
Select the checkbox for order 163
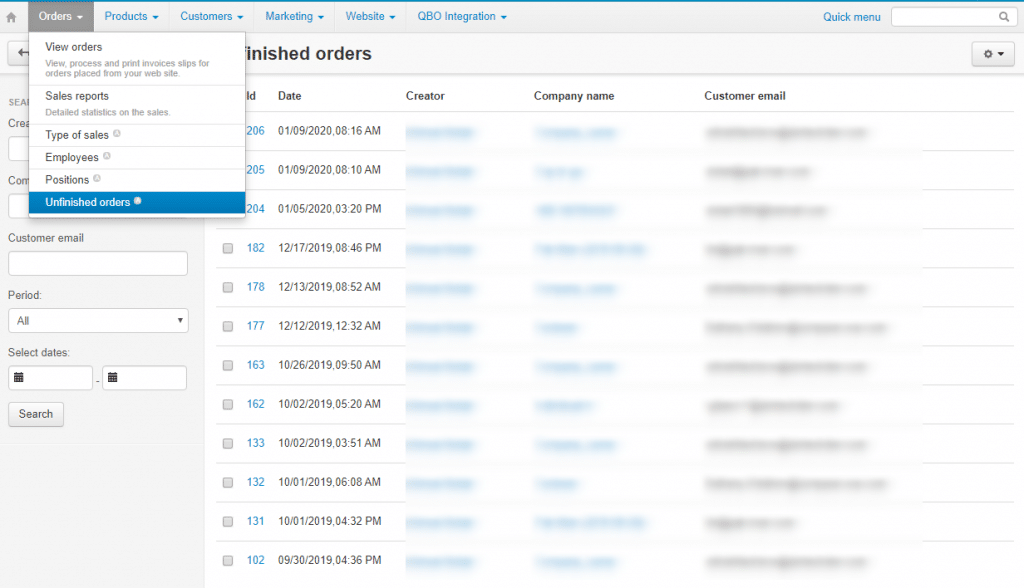coord(228,365)
